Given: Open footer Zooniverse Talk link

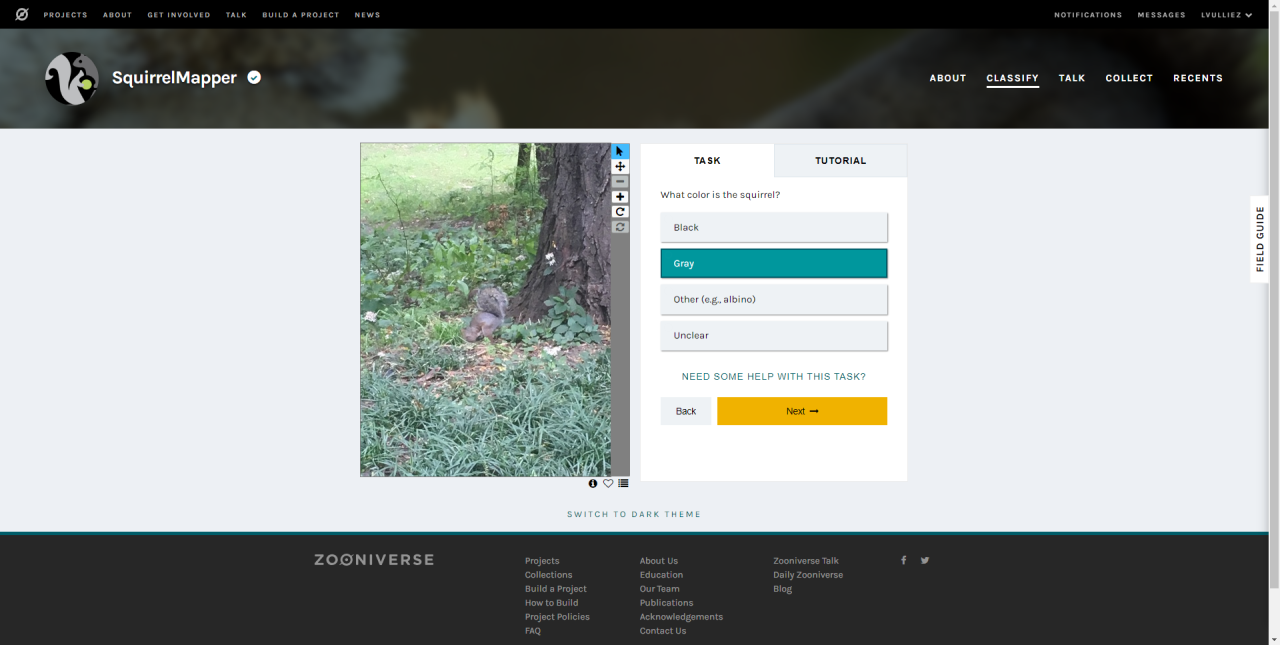Looking at the screenshot, I should tap(806, 561).
